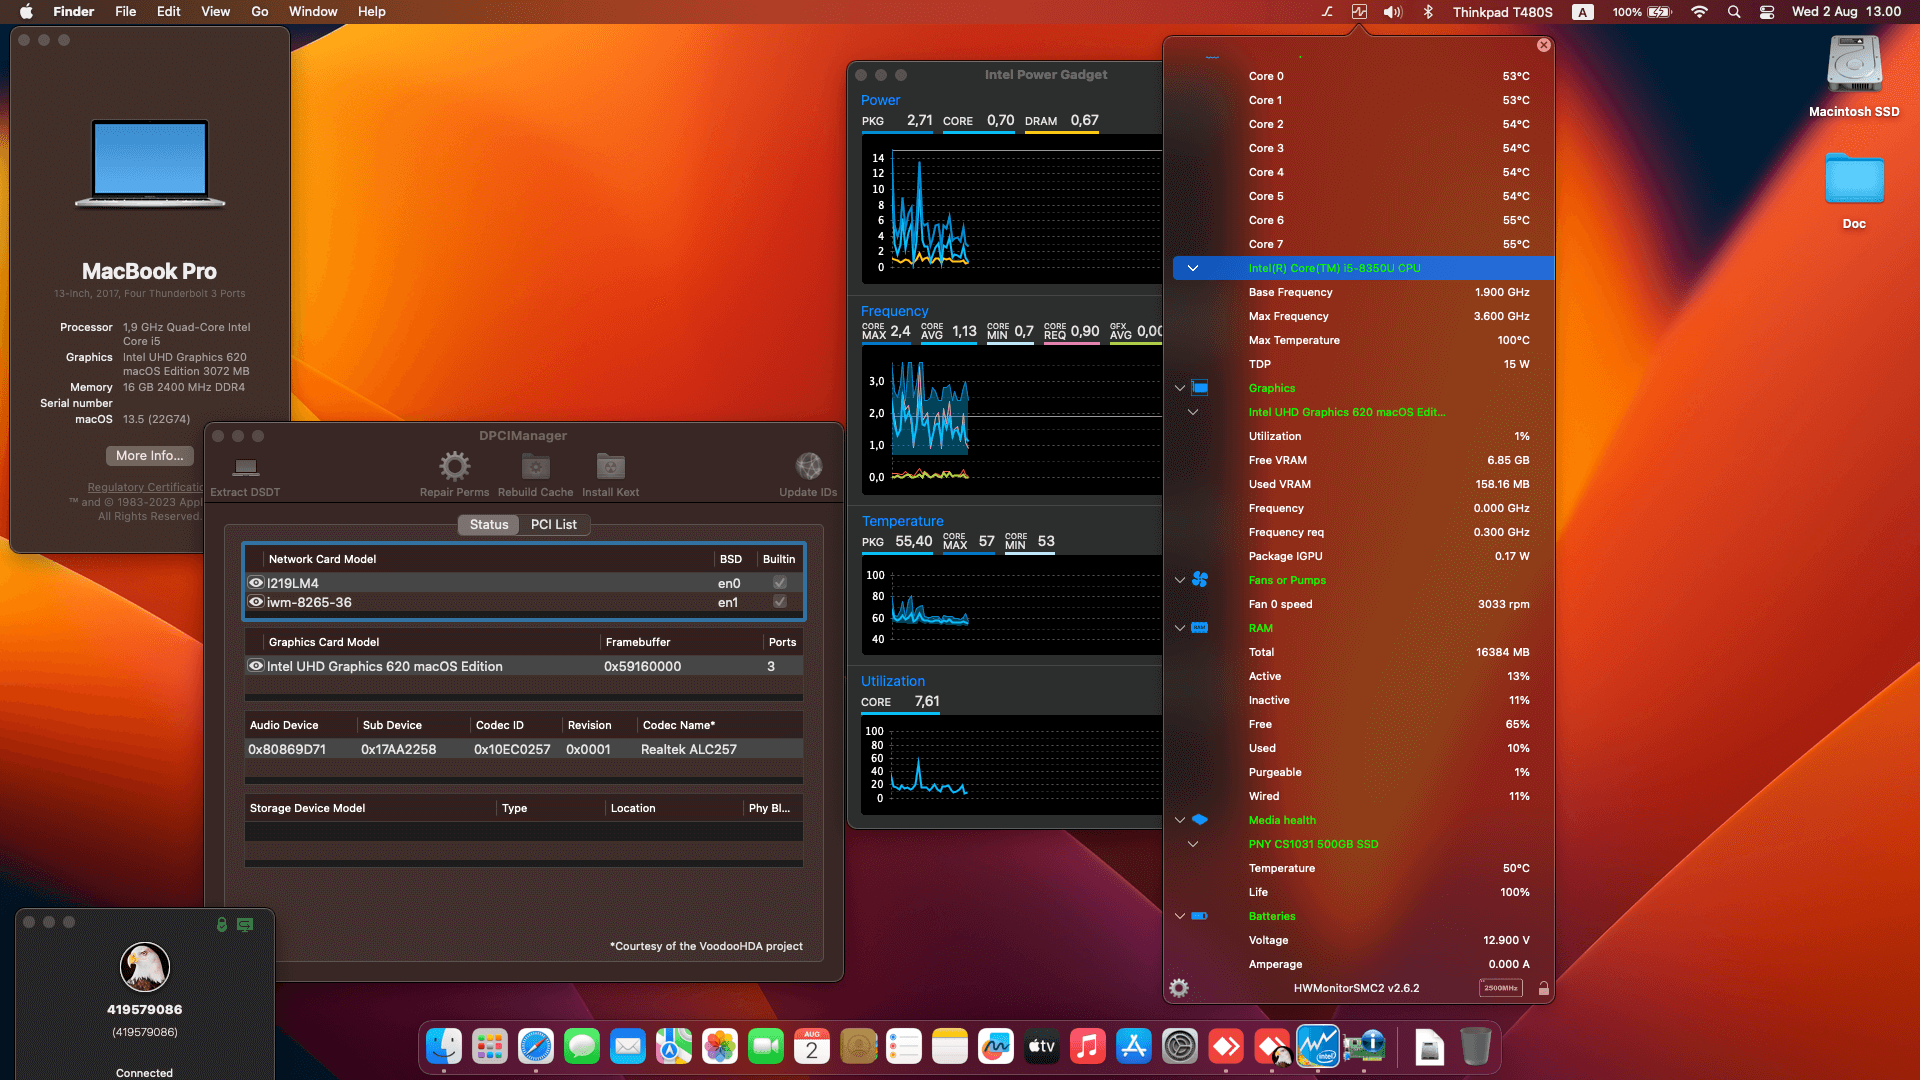Open Maps from the Dock

point(674,1047)
